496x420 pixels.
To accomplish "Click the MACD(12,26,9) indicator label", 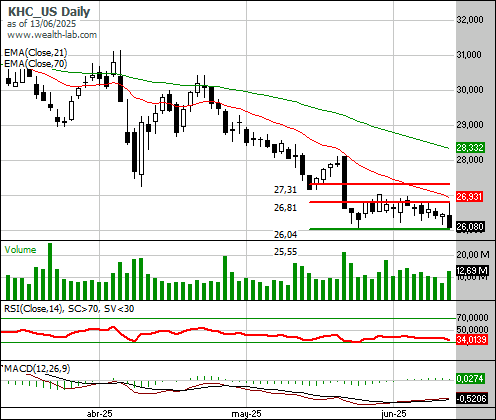I will tap(37, 368).
